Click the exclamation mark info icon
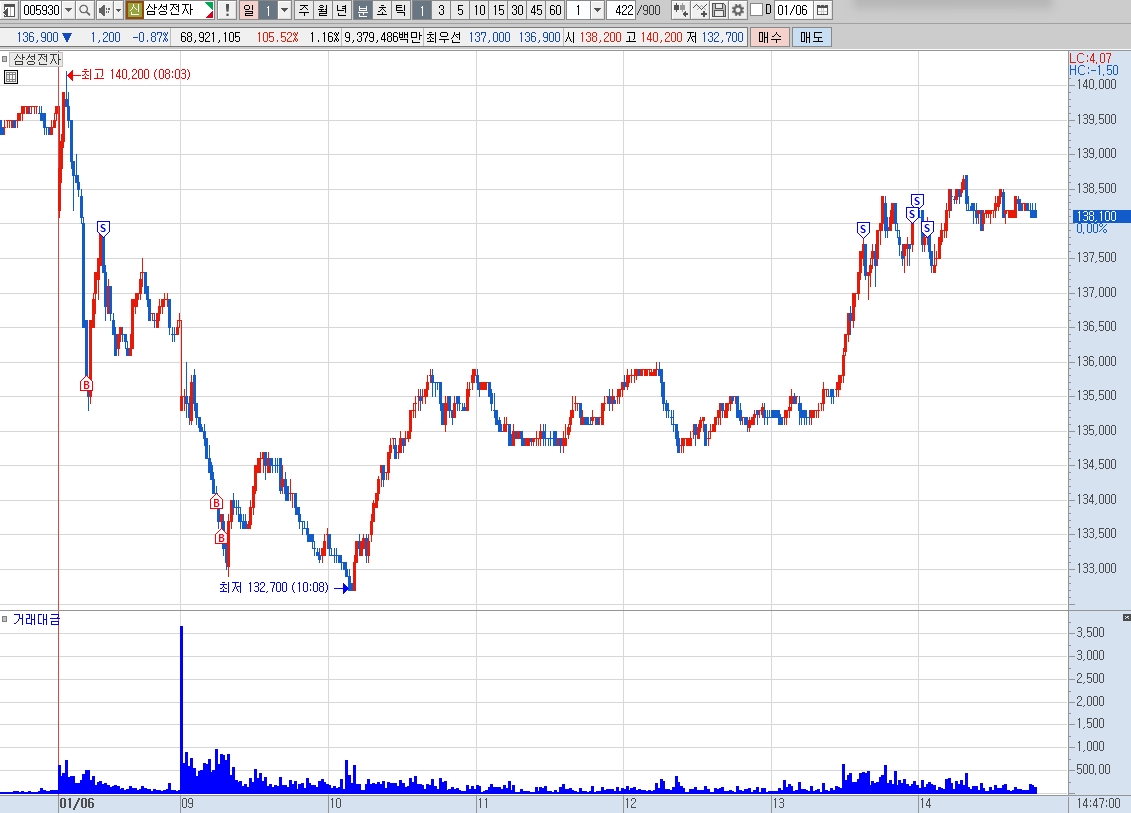This screenshot has height=813, width=1131. pyautogui.click(x=227, y=10)
